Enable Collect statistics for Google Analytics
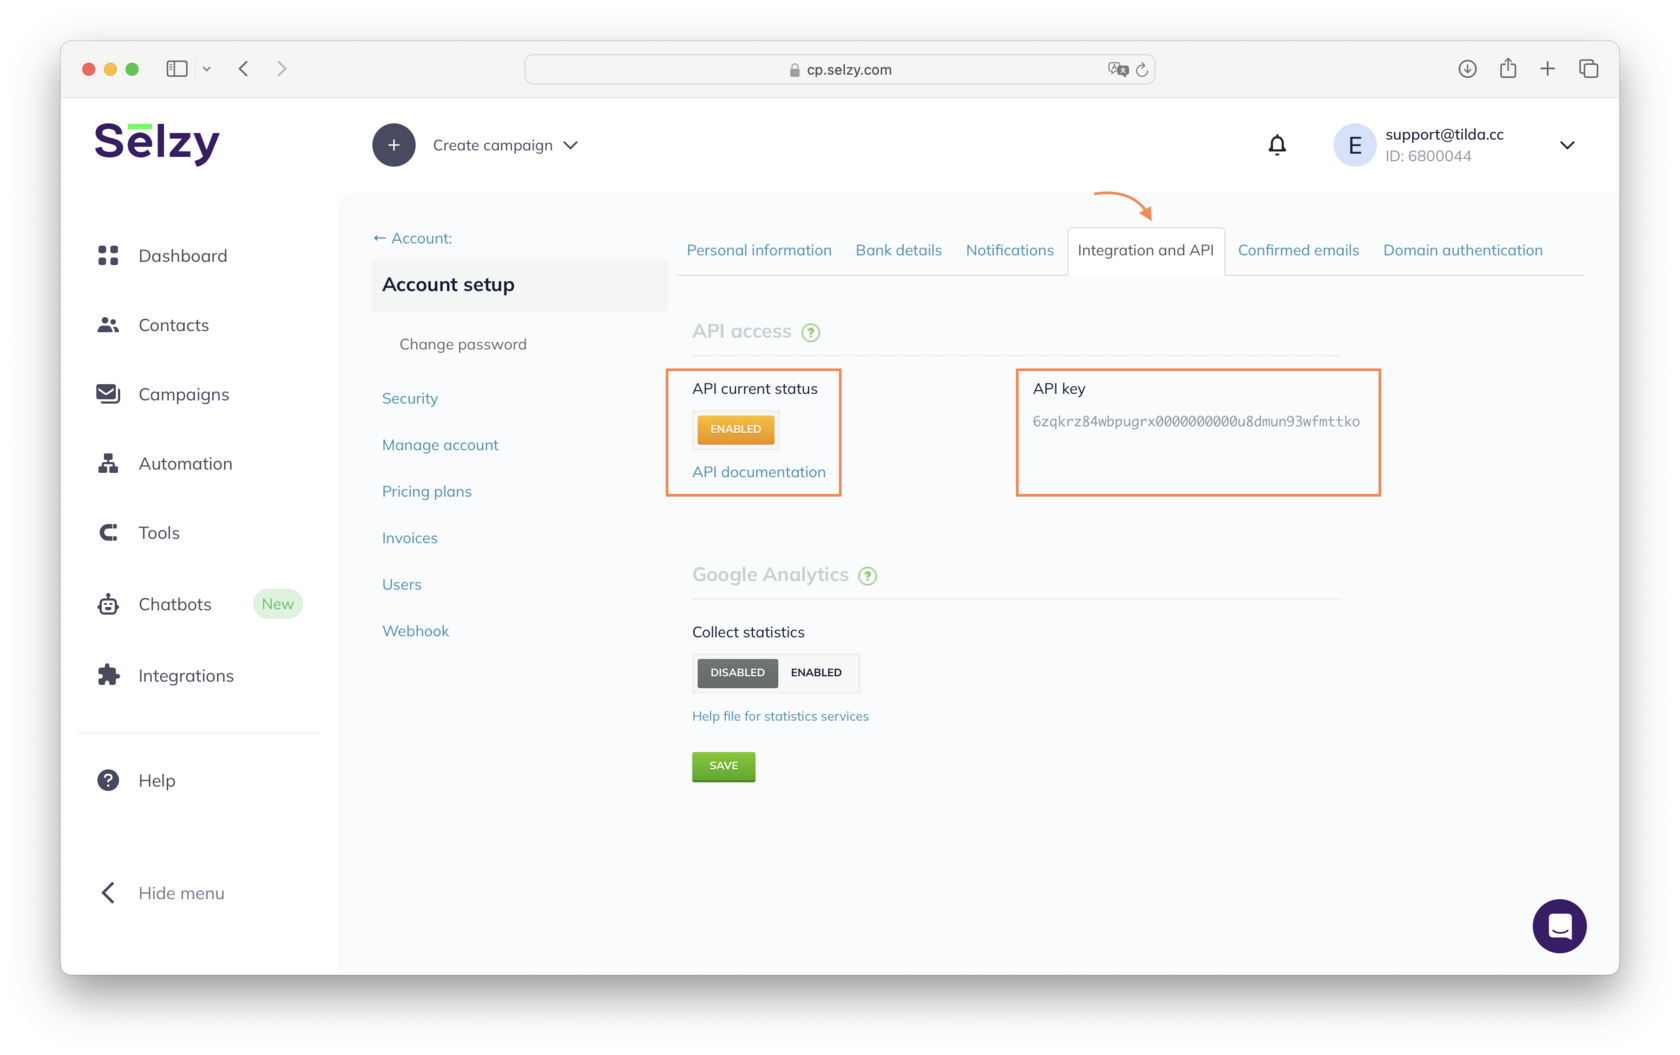1680x1055 pixels. coord(815,673)
